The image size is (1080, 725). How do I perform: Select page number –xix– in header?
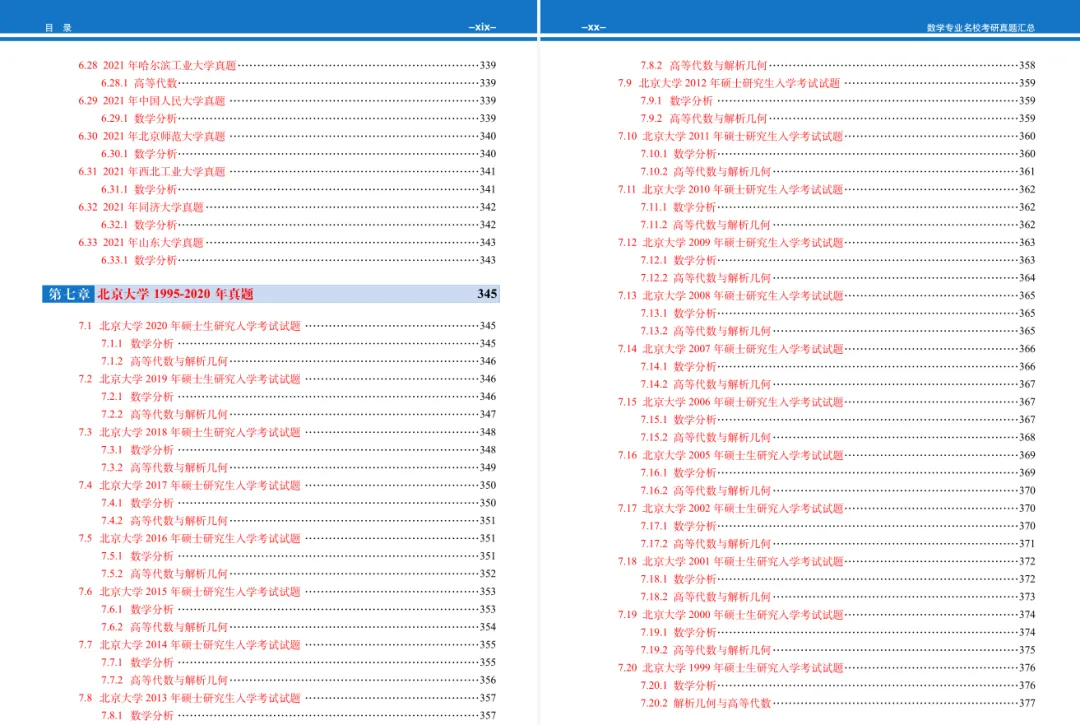(482, 28)
